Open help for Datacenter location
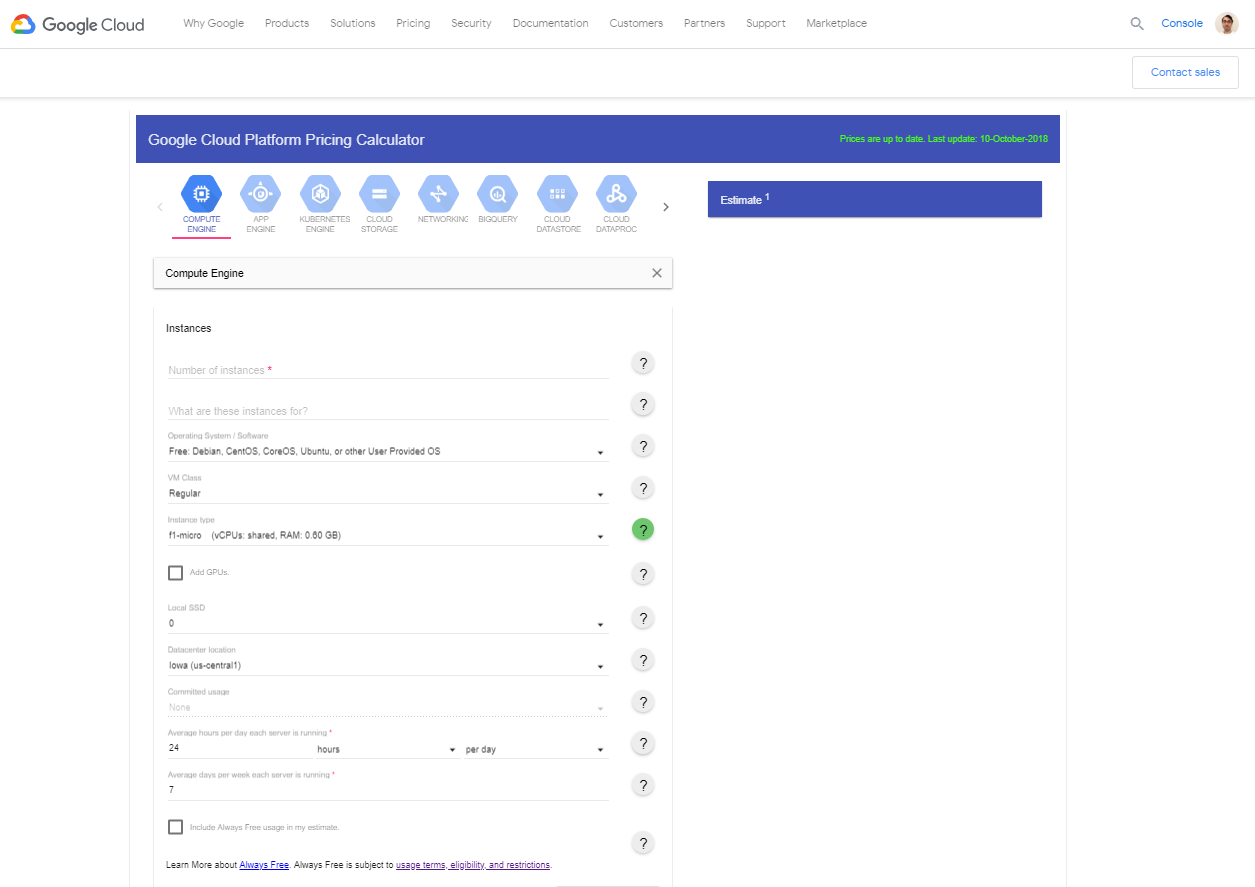The image size is (1255, 887). [643, 660]
